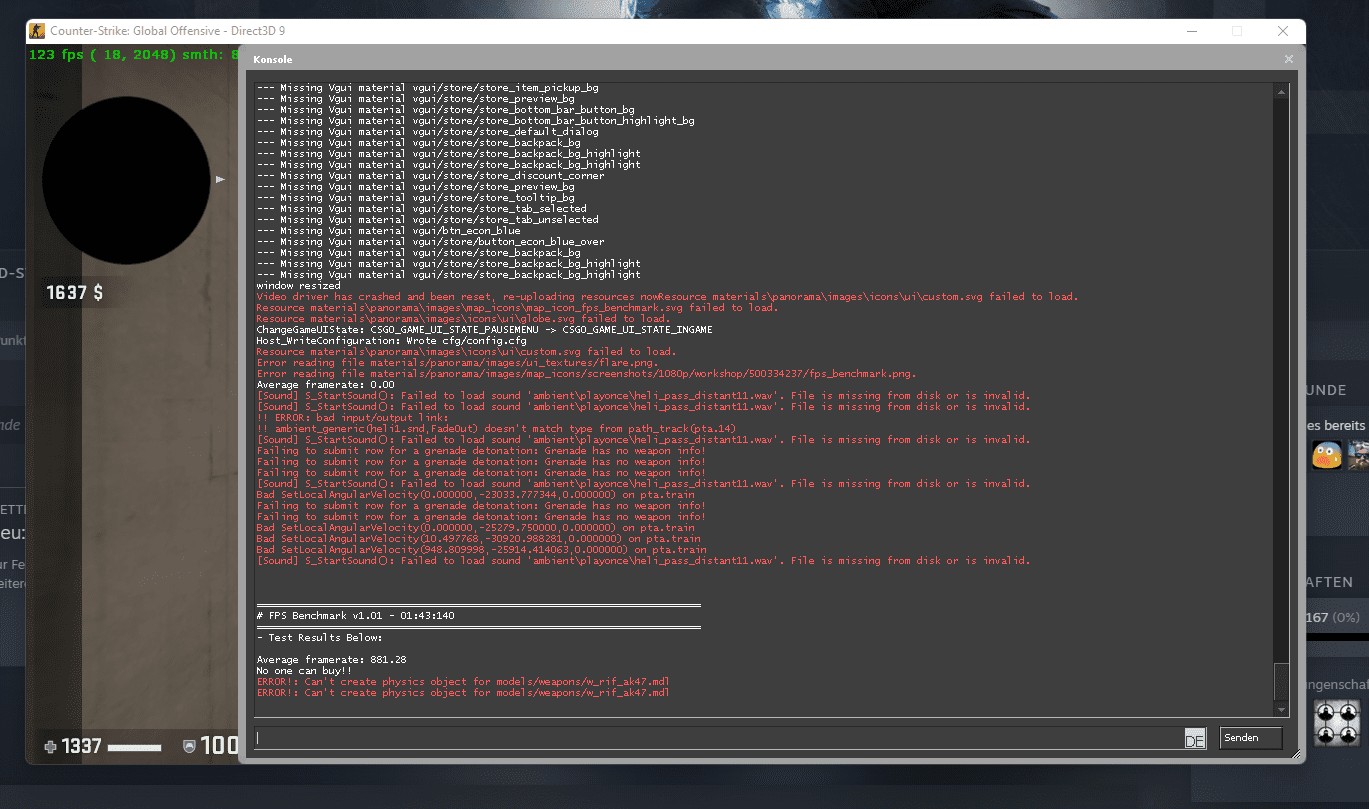
Task: Click 'Average framerate: 881.28' line
Action: (331, 659)
